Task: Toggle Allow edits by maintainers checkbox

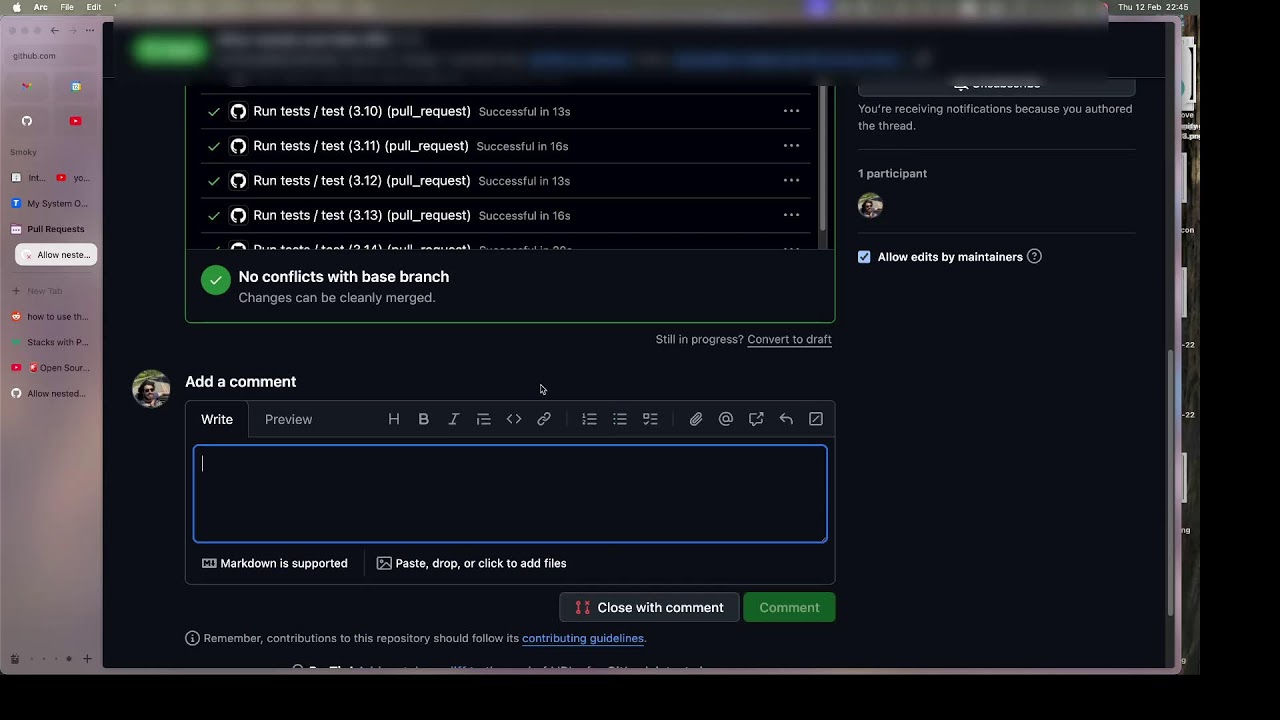Action: (x=864, y=257)
